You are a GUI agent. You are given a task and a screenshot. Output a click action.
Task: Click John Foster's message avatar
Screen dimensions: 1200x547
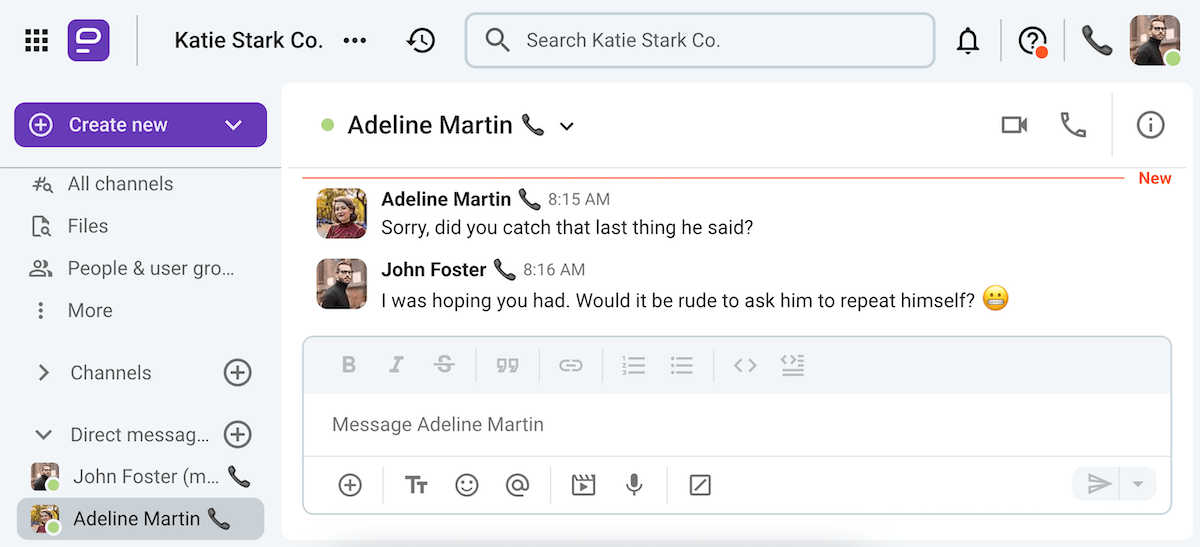coord(341,284)
